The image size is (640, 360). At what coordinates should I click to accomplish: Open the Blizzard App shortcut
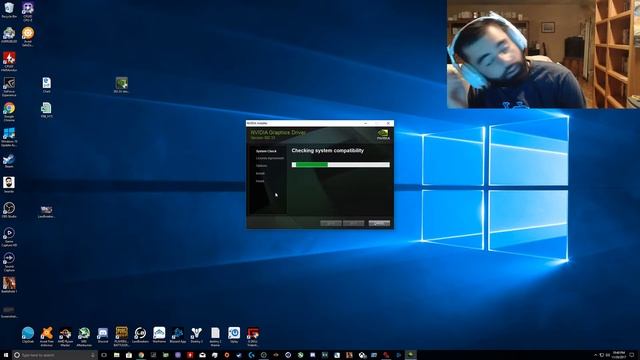click(178, 335)
